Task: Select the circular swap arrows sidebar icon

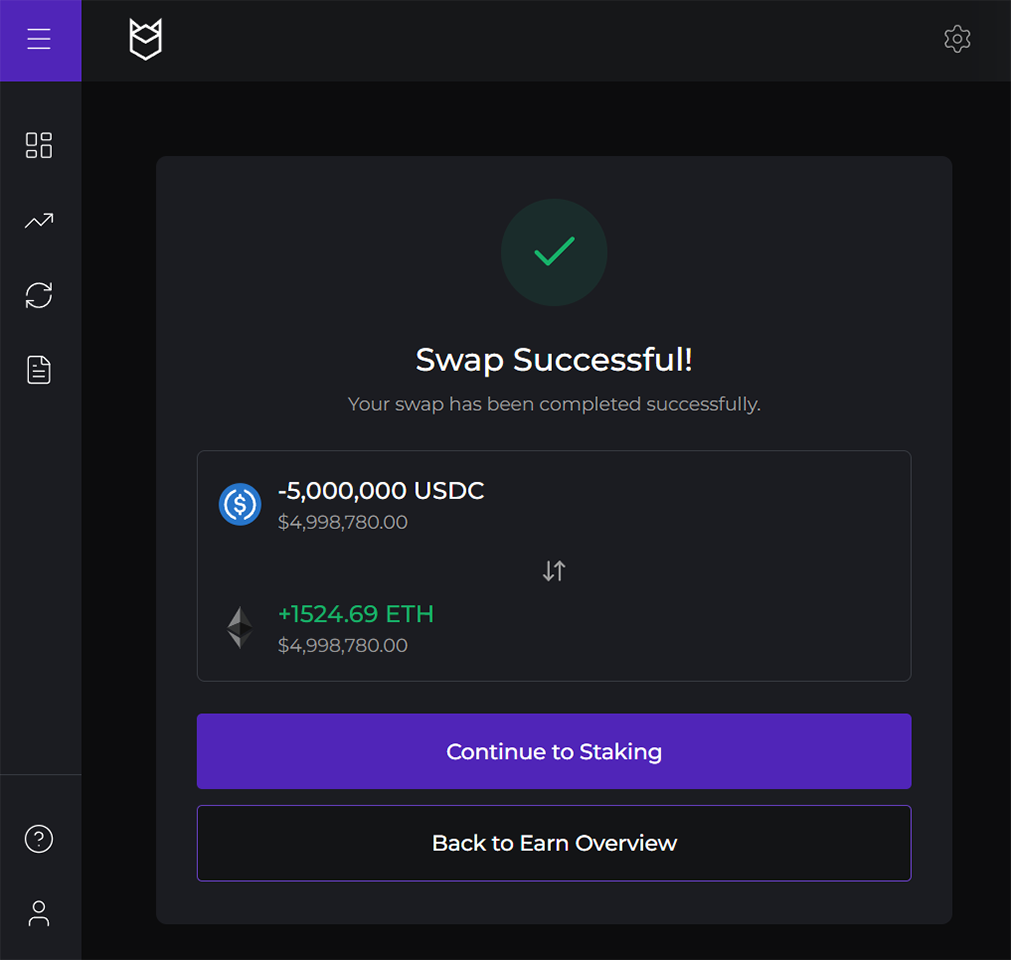Action: [39, 295]
